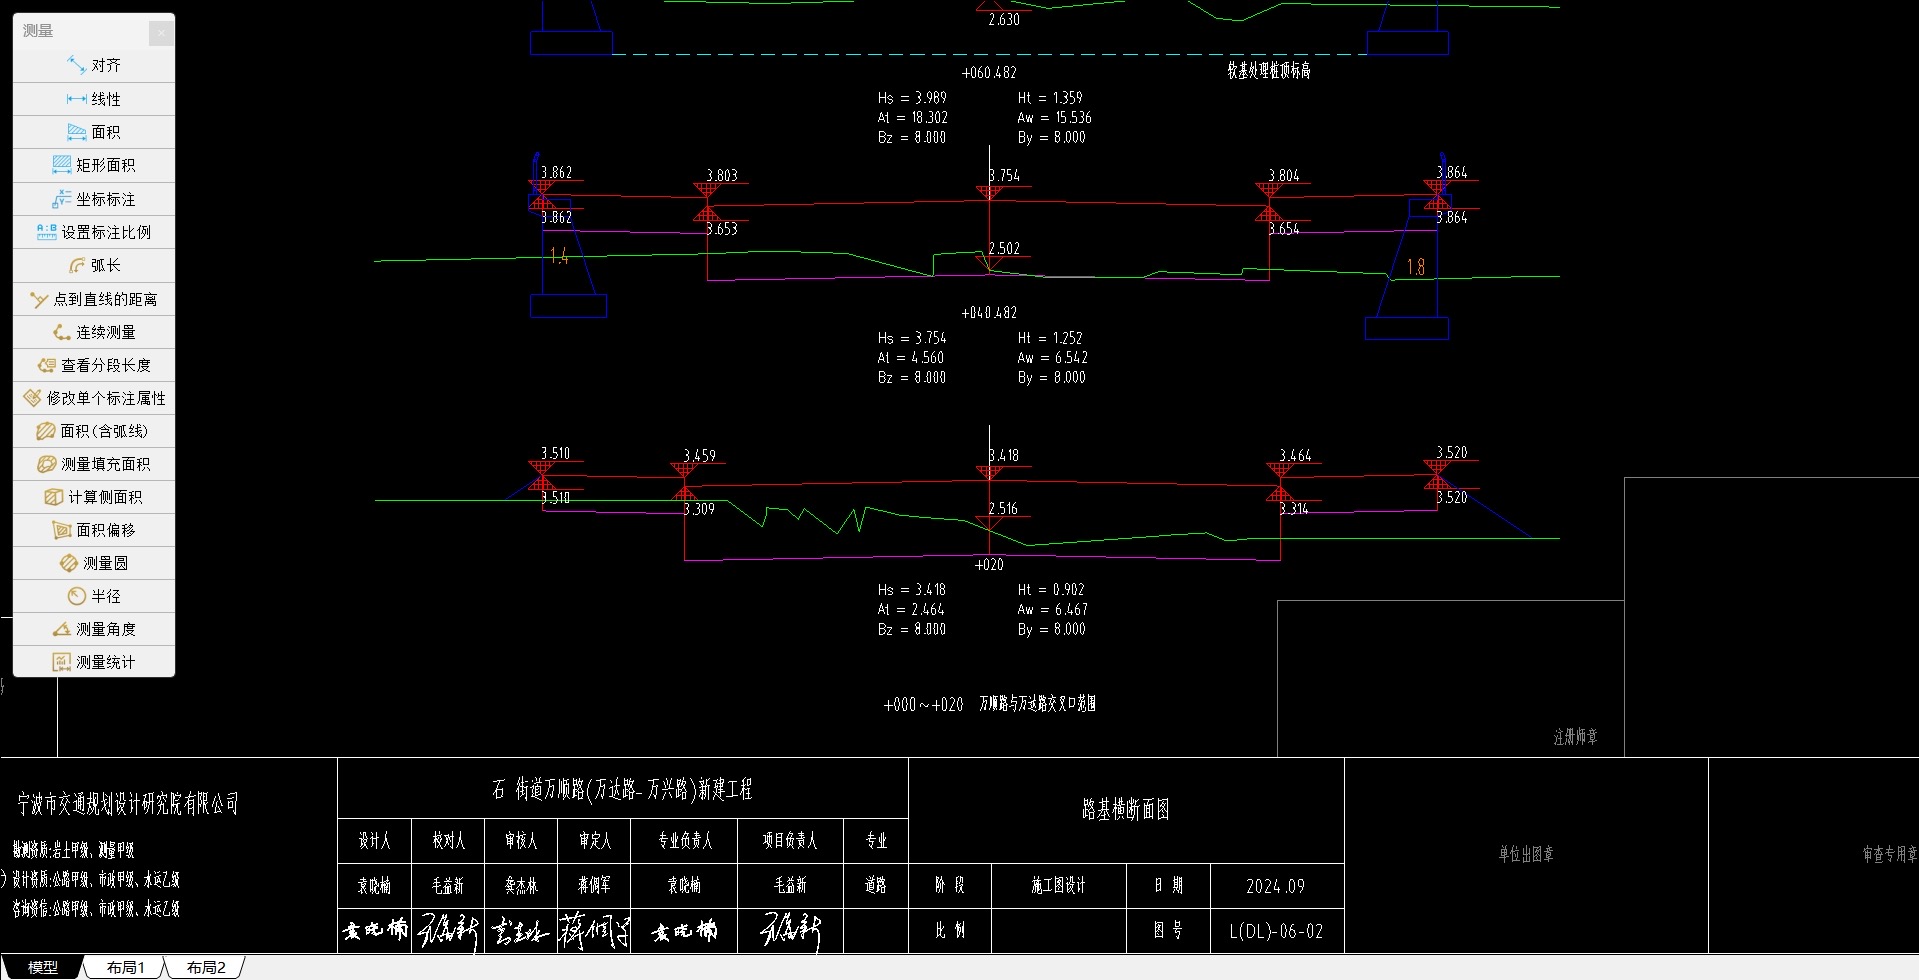Screen dimensions: 1919x980
Task: Switch to the 布局1 tab
Action: (x=126, y=968)
